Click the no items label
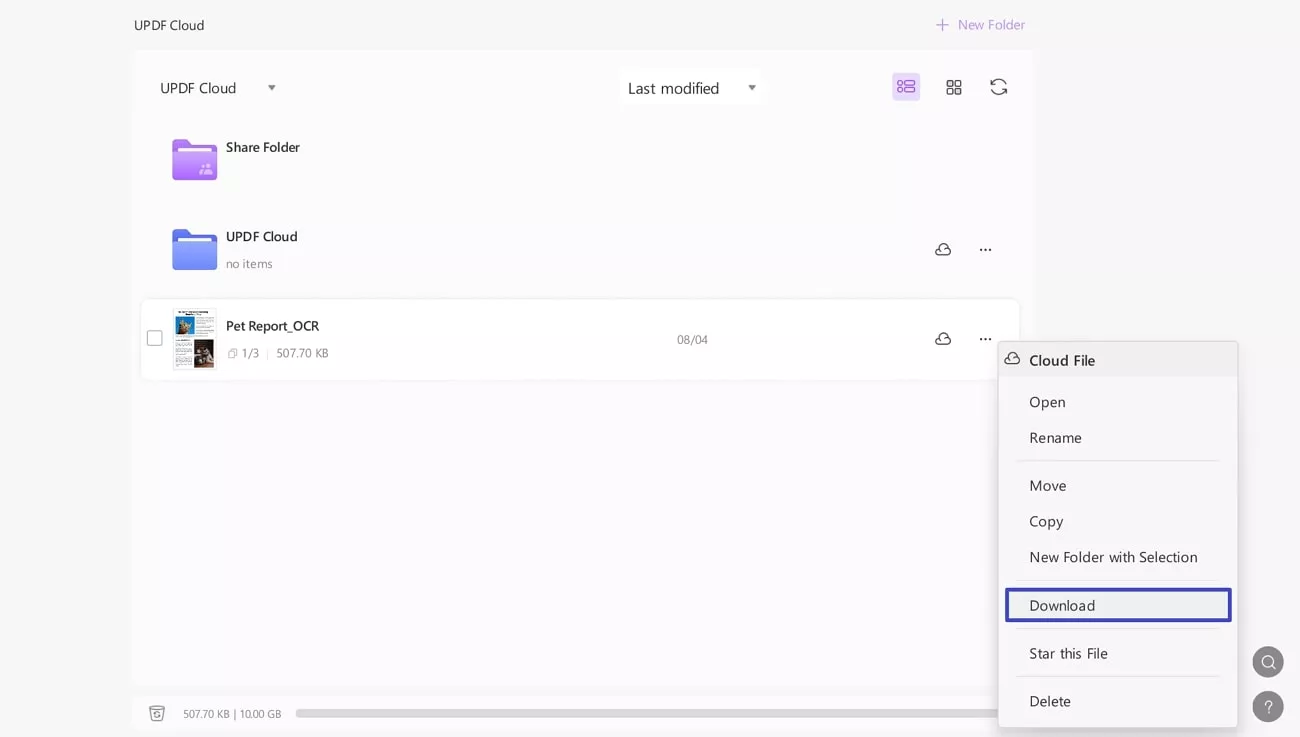Viewport: 1300px width, 737px height. click(249, 264)
